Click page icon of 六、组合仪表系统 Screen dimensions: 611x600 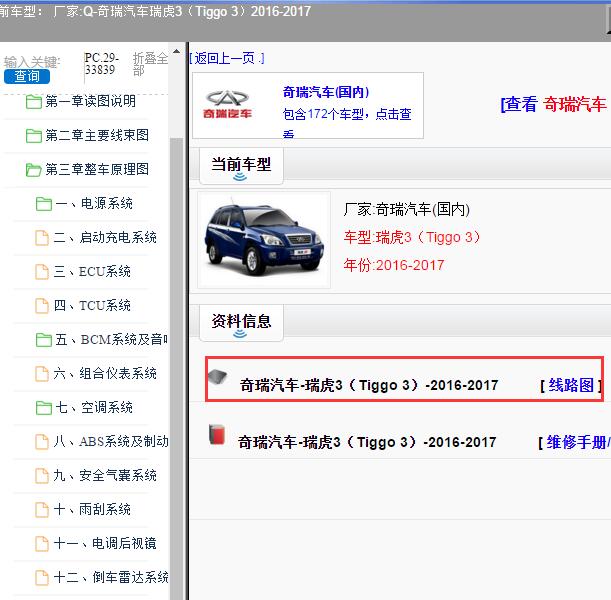click(x=42, y=374)
